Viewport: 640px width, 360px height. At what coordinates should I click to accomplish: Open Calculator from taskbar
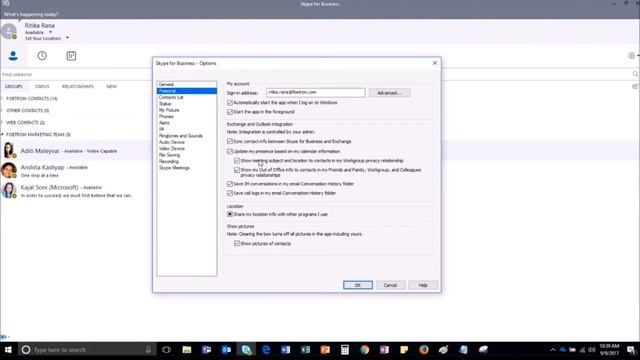click(345, 350)
